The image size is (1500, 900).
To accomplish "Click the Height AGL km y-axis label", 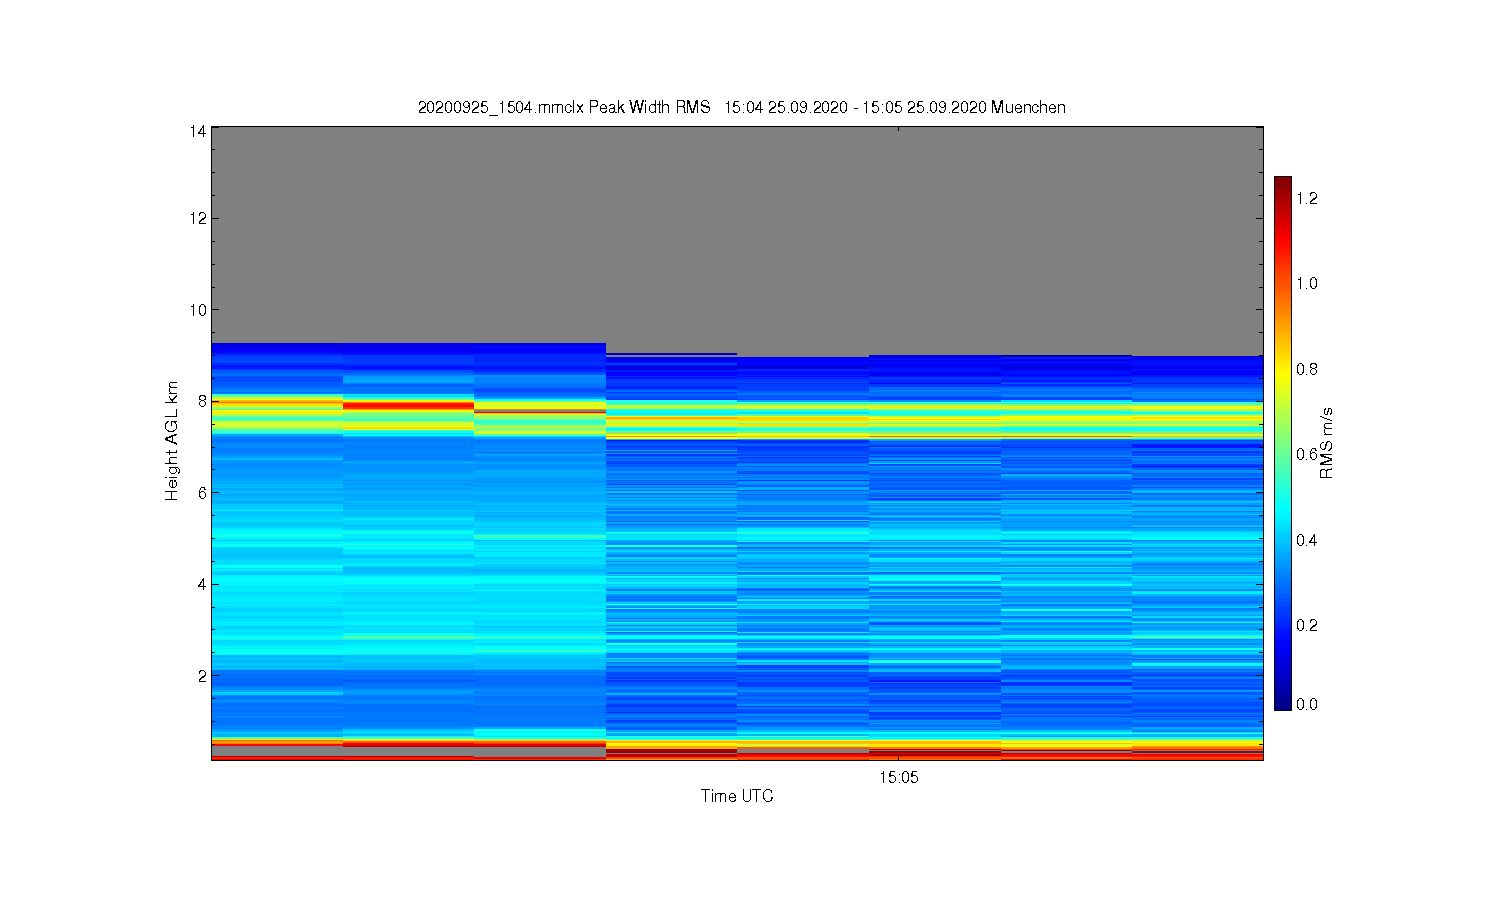I will tap(172, 441).
